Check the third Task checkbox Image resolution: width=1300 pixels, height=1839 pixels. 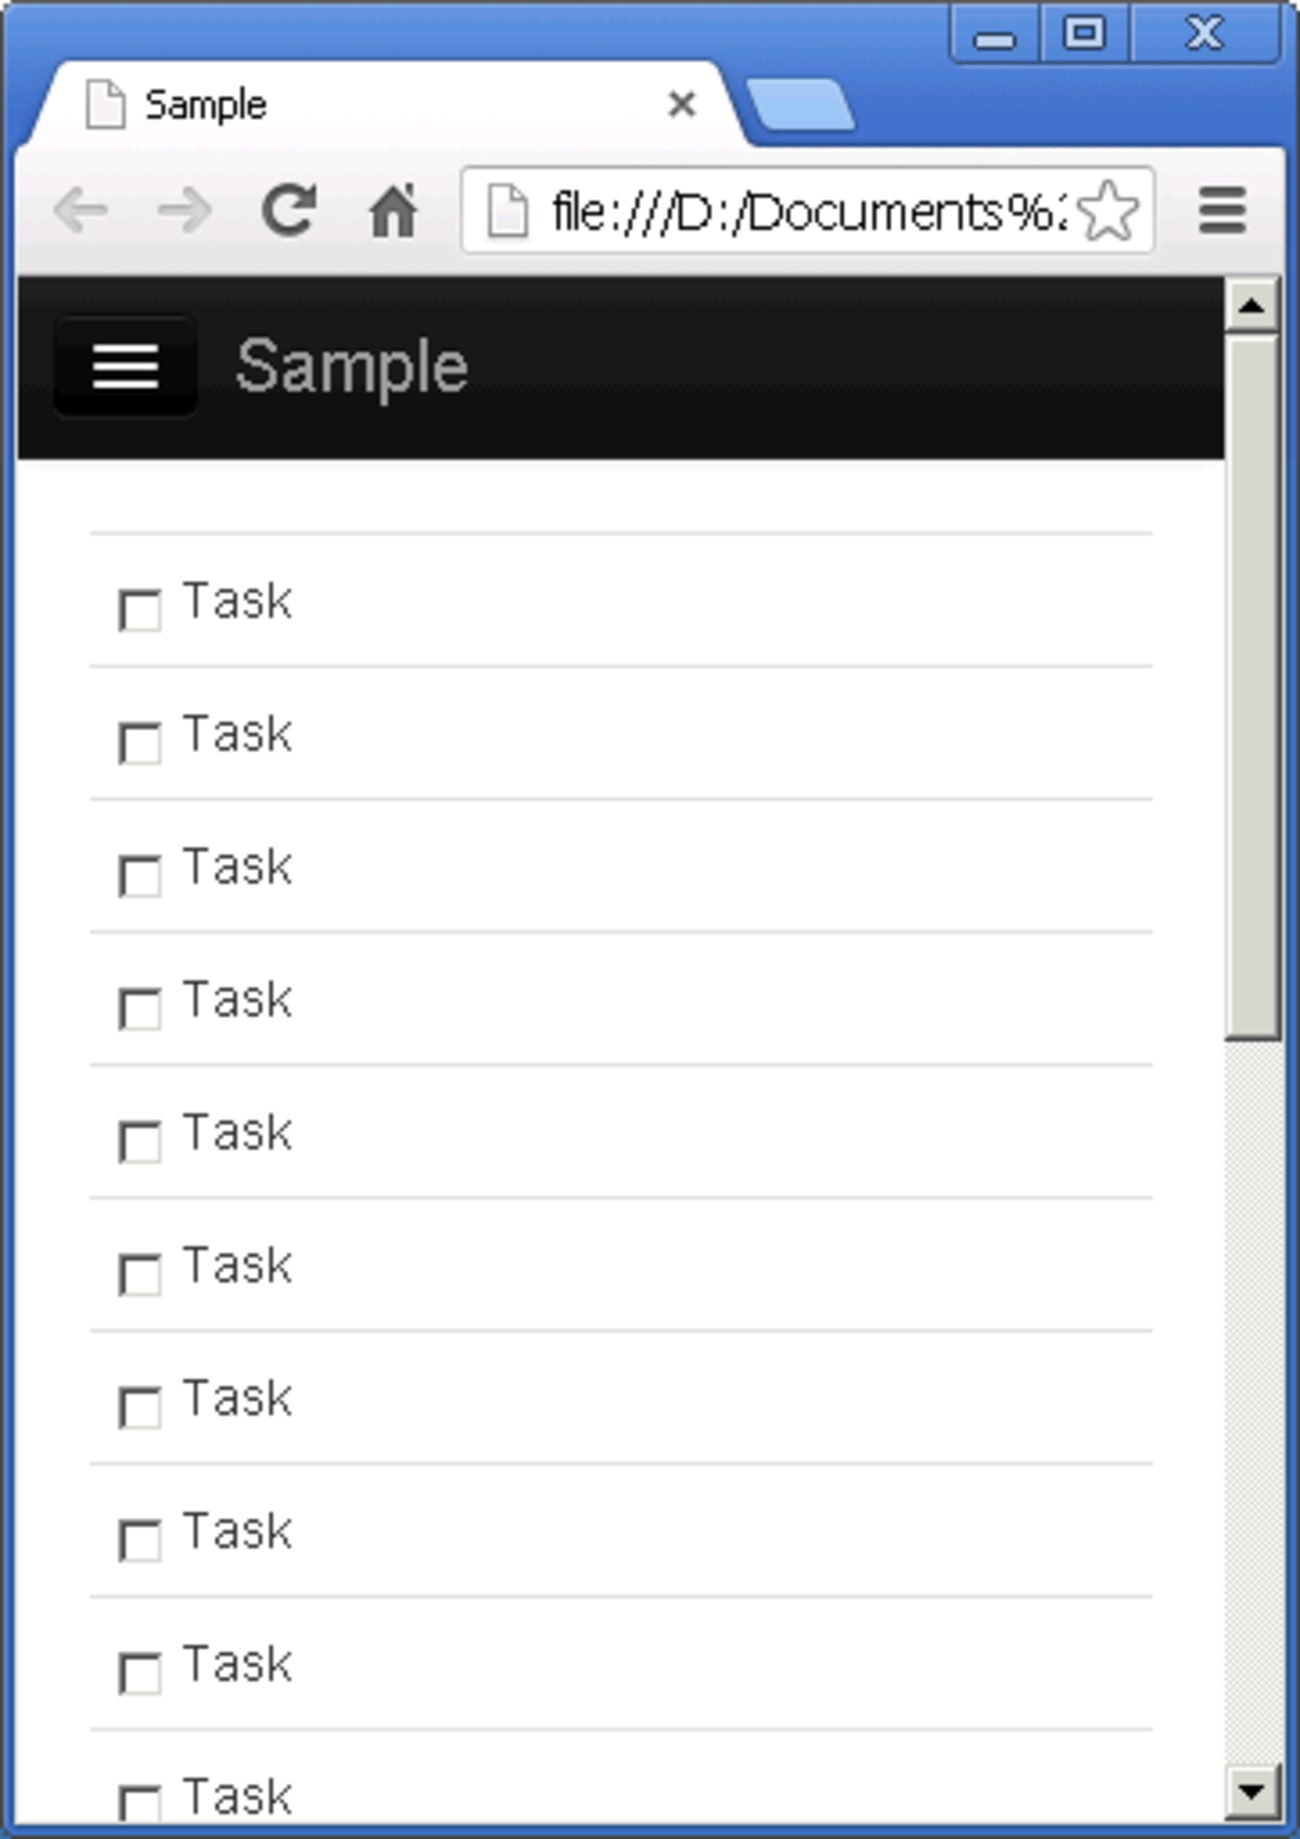coord(140,876)
